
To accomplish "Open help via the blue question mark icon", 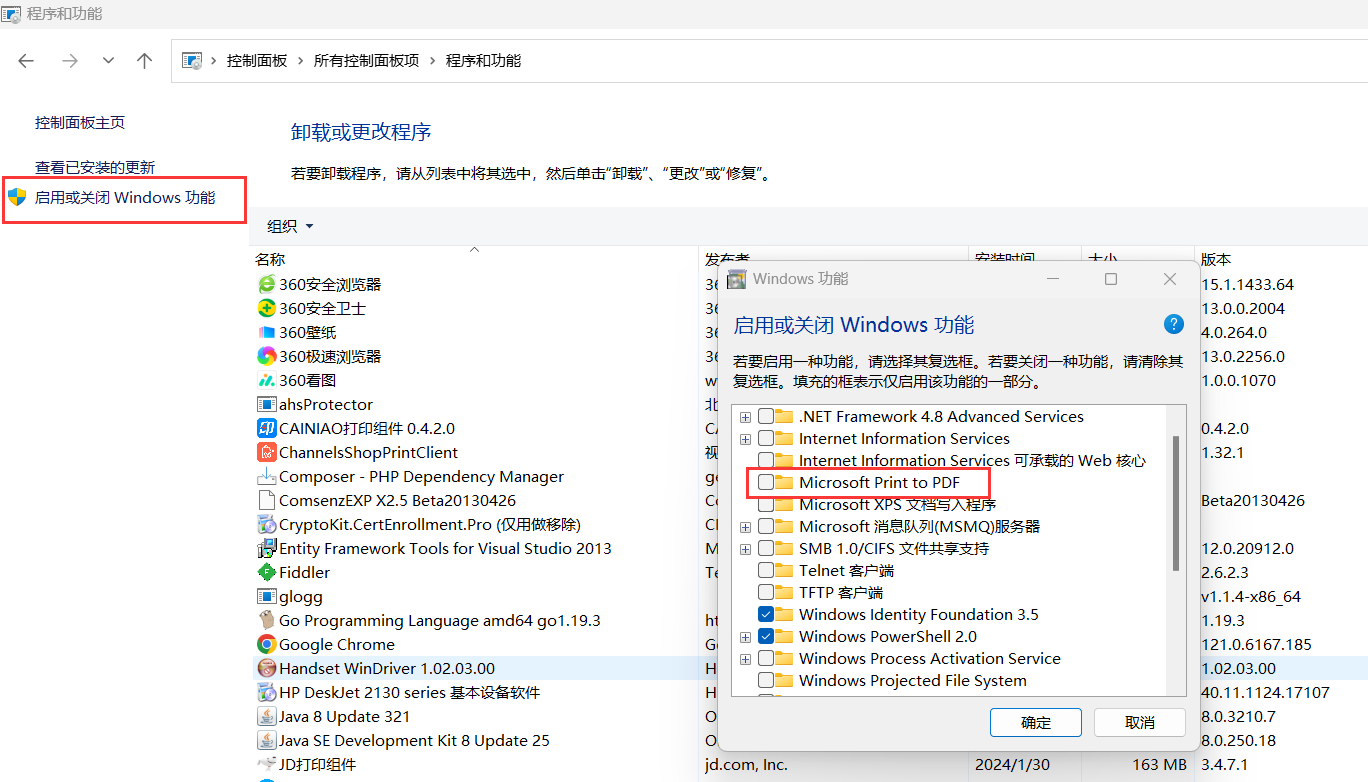I will pyautogui.click(x=1174, y=325).
